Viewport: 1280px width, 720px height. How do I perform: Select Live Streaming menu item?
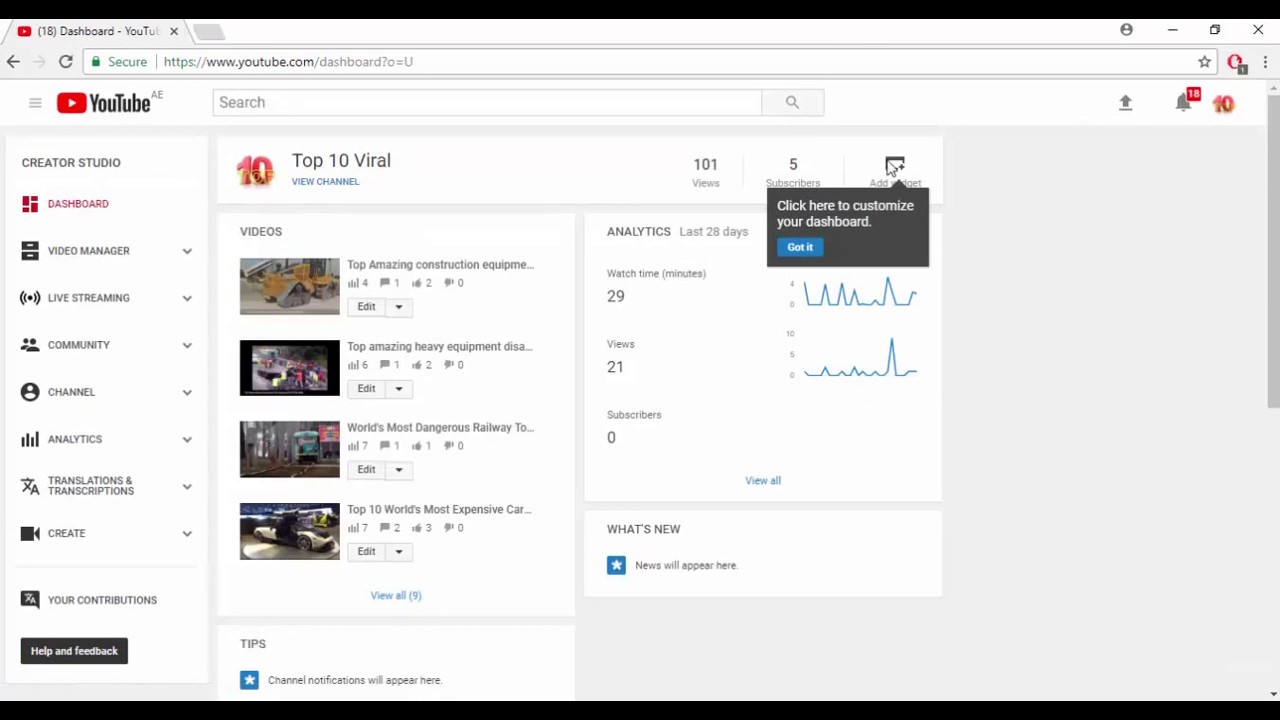88,298
